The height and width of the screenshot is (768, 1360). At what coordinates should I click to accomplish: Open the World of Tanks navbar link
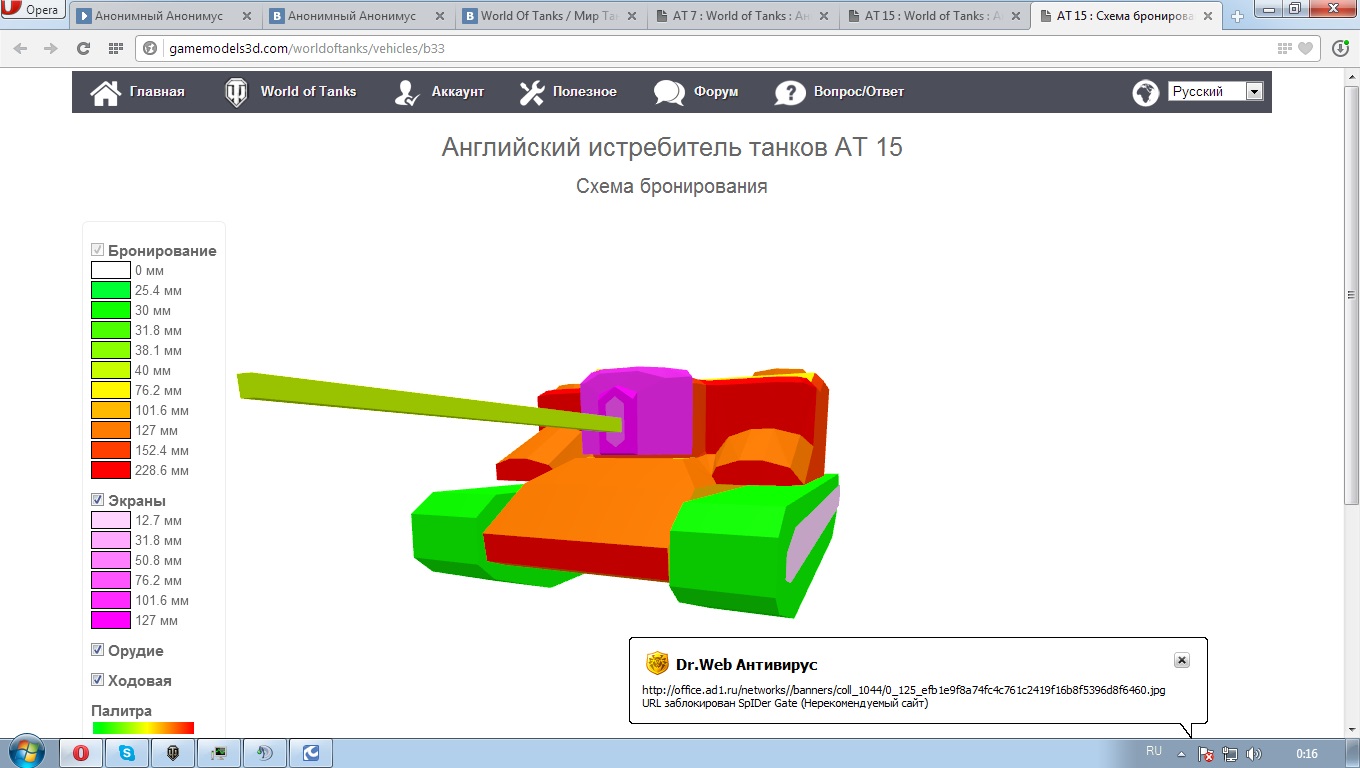click(x=308, y=91)
